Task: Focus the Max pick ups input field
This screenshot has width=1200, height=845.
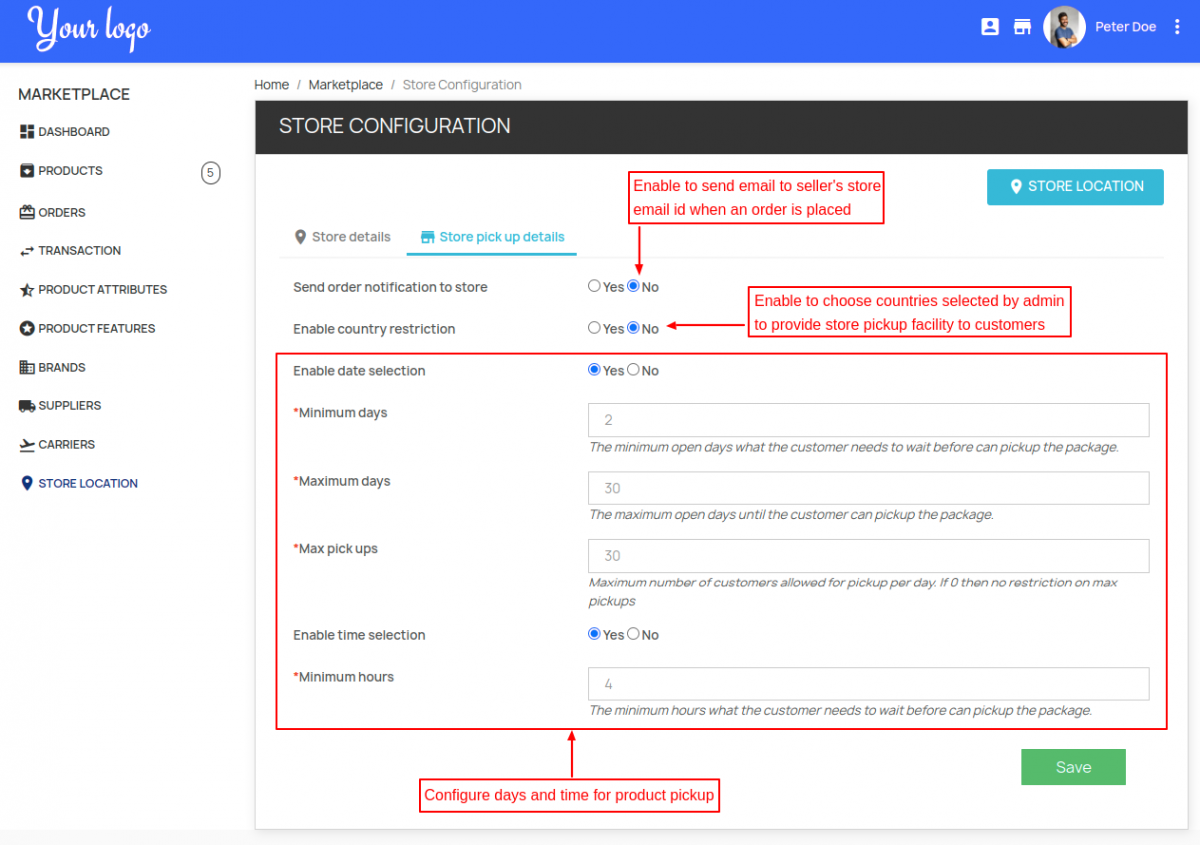Action: [869, 556]
